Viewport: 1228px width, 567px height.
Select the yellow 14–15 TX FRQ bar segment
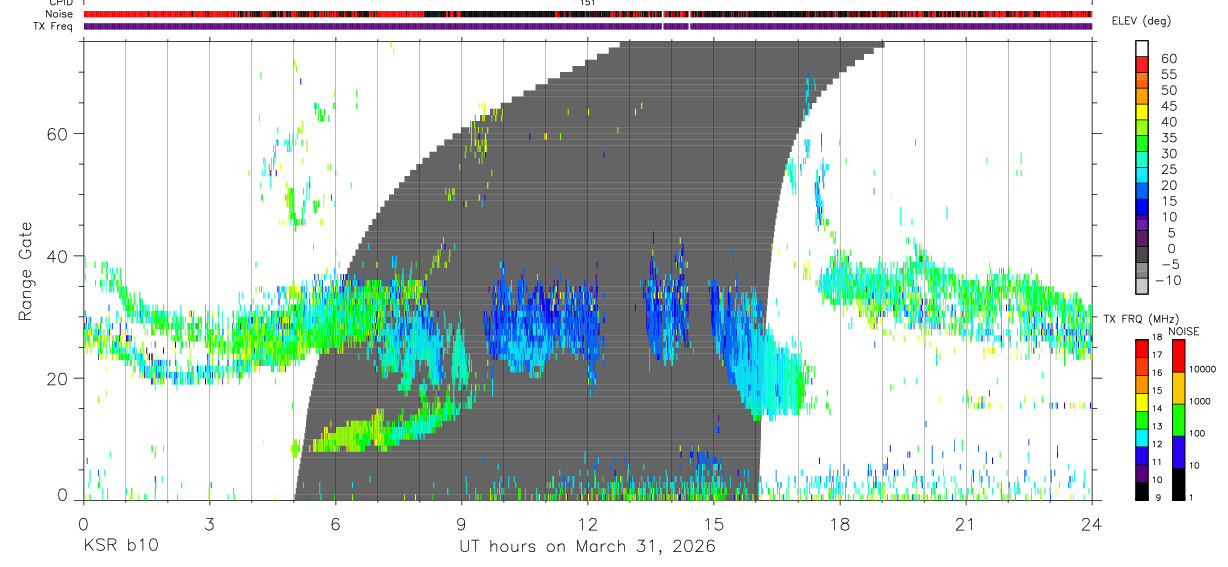(1142, 400)
